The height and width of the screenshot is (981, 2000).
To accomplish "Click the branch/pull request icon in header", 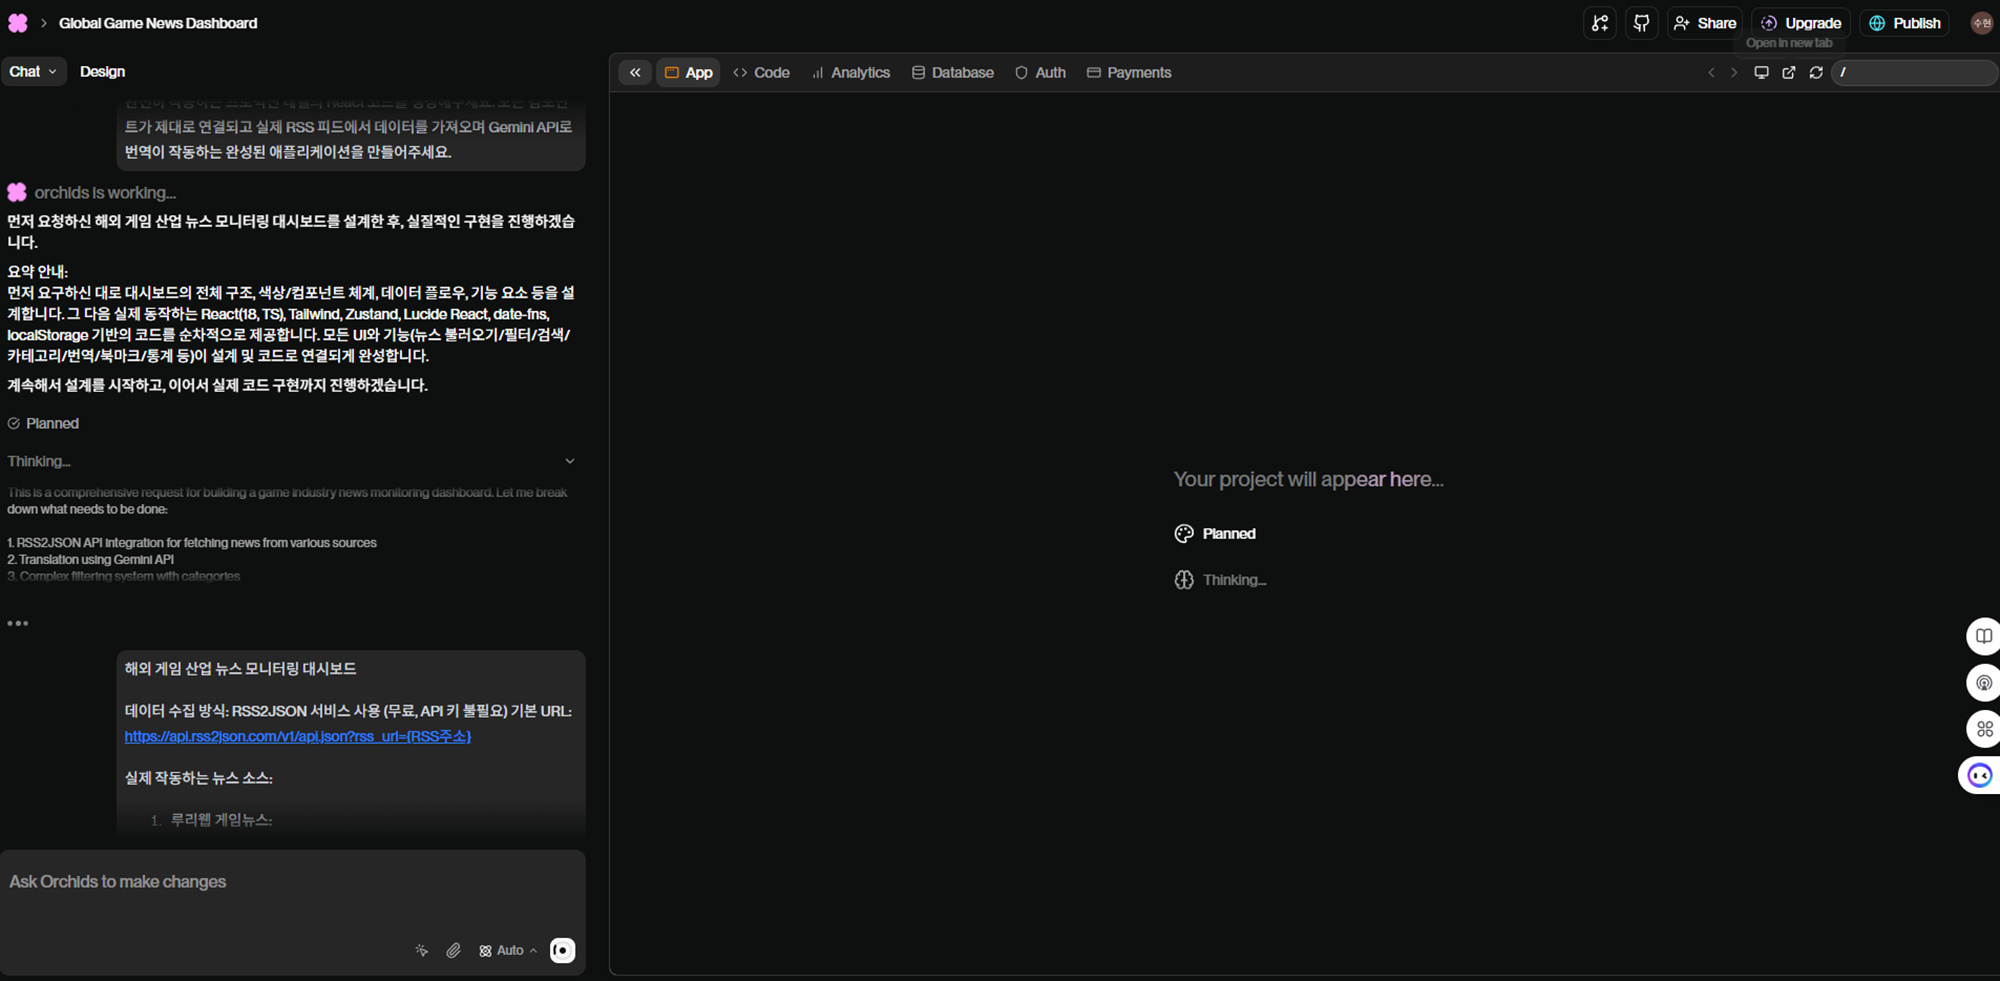I will pos(1600,23).
